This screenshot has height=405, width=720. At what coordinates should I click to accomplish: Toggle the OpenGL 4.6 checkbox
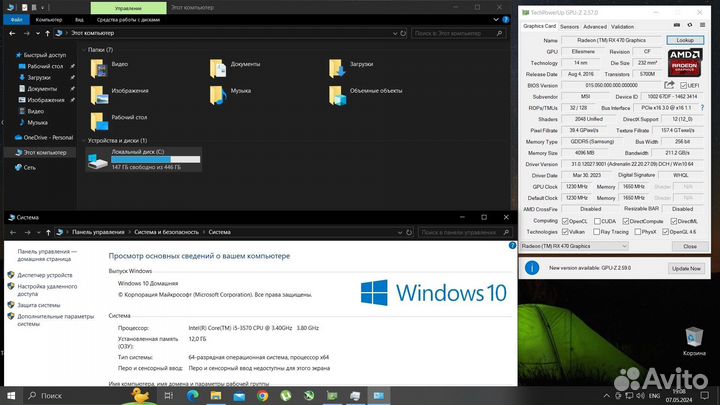pyautogui.click(x=665, y=232)
